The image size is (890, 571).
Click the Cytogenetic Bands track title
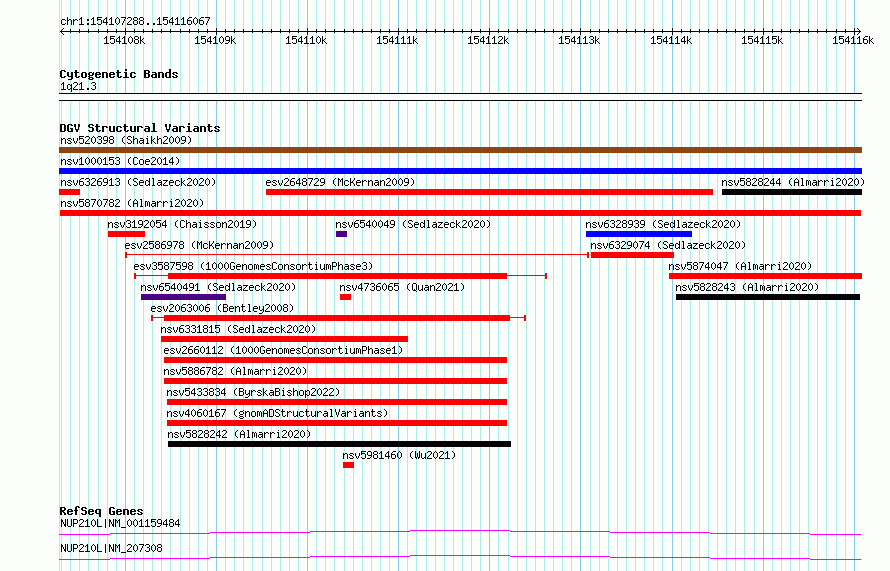tap(119, 74)
